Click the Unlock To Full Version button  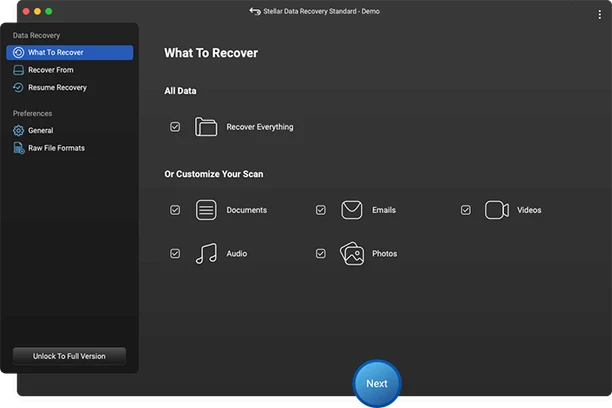tap(69, 356)
